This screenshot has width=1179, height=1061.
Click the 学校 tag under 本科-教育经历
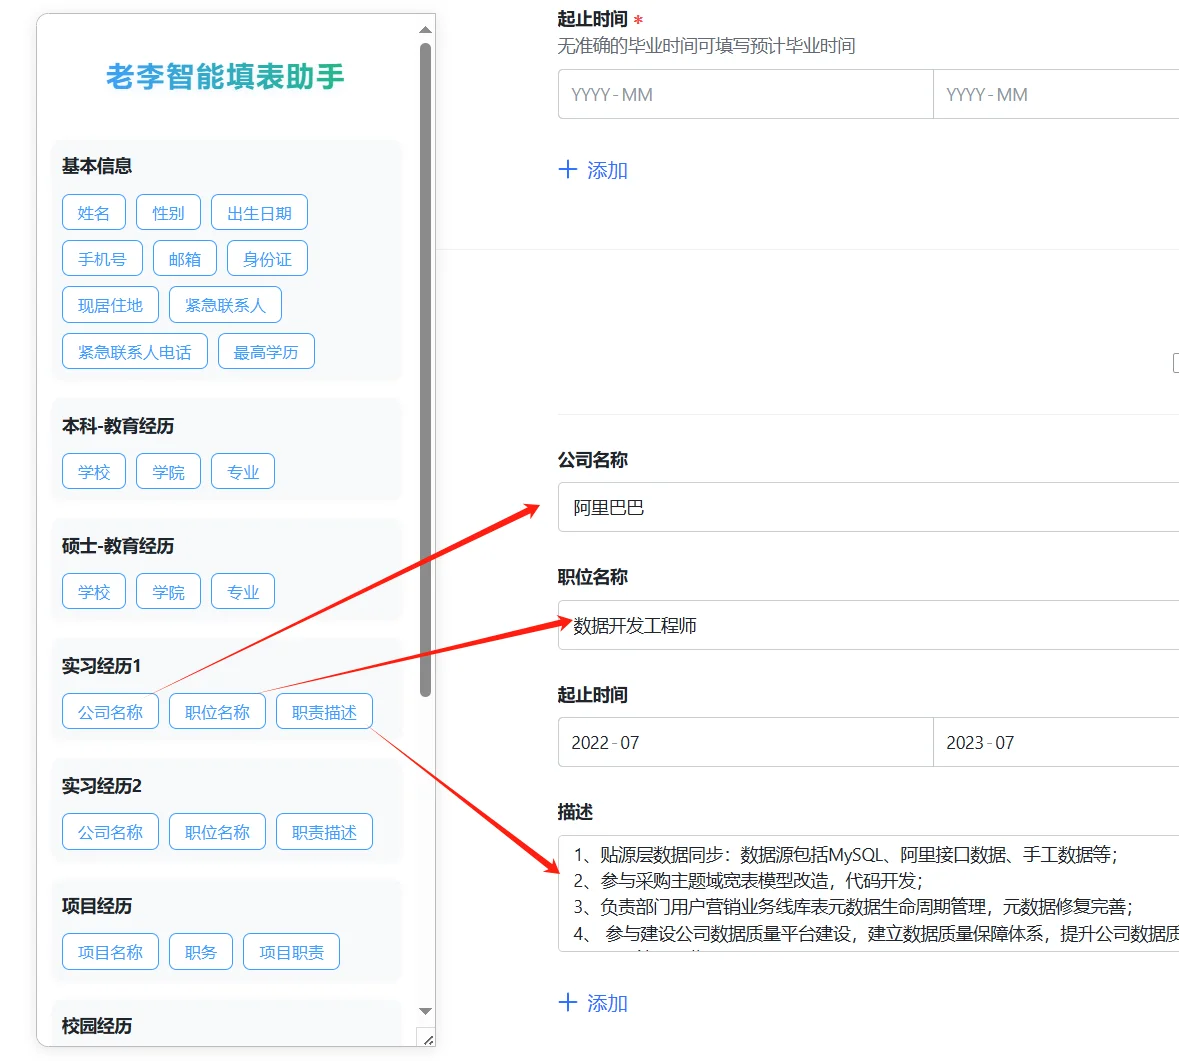point(93,470)
